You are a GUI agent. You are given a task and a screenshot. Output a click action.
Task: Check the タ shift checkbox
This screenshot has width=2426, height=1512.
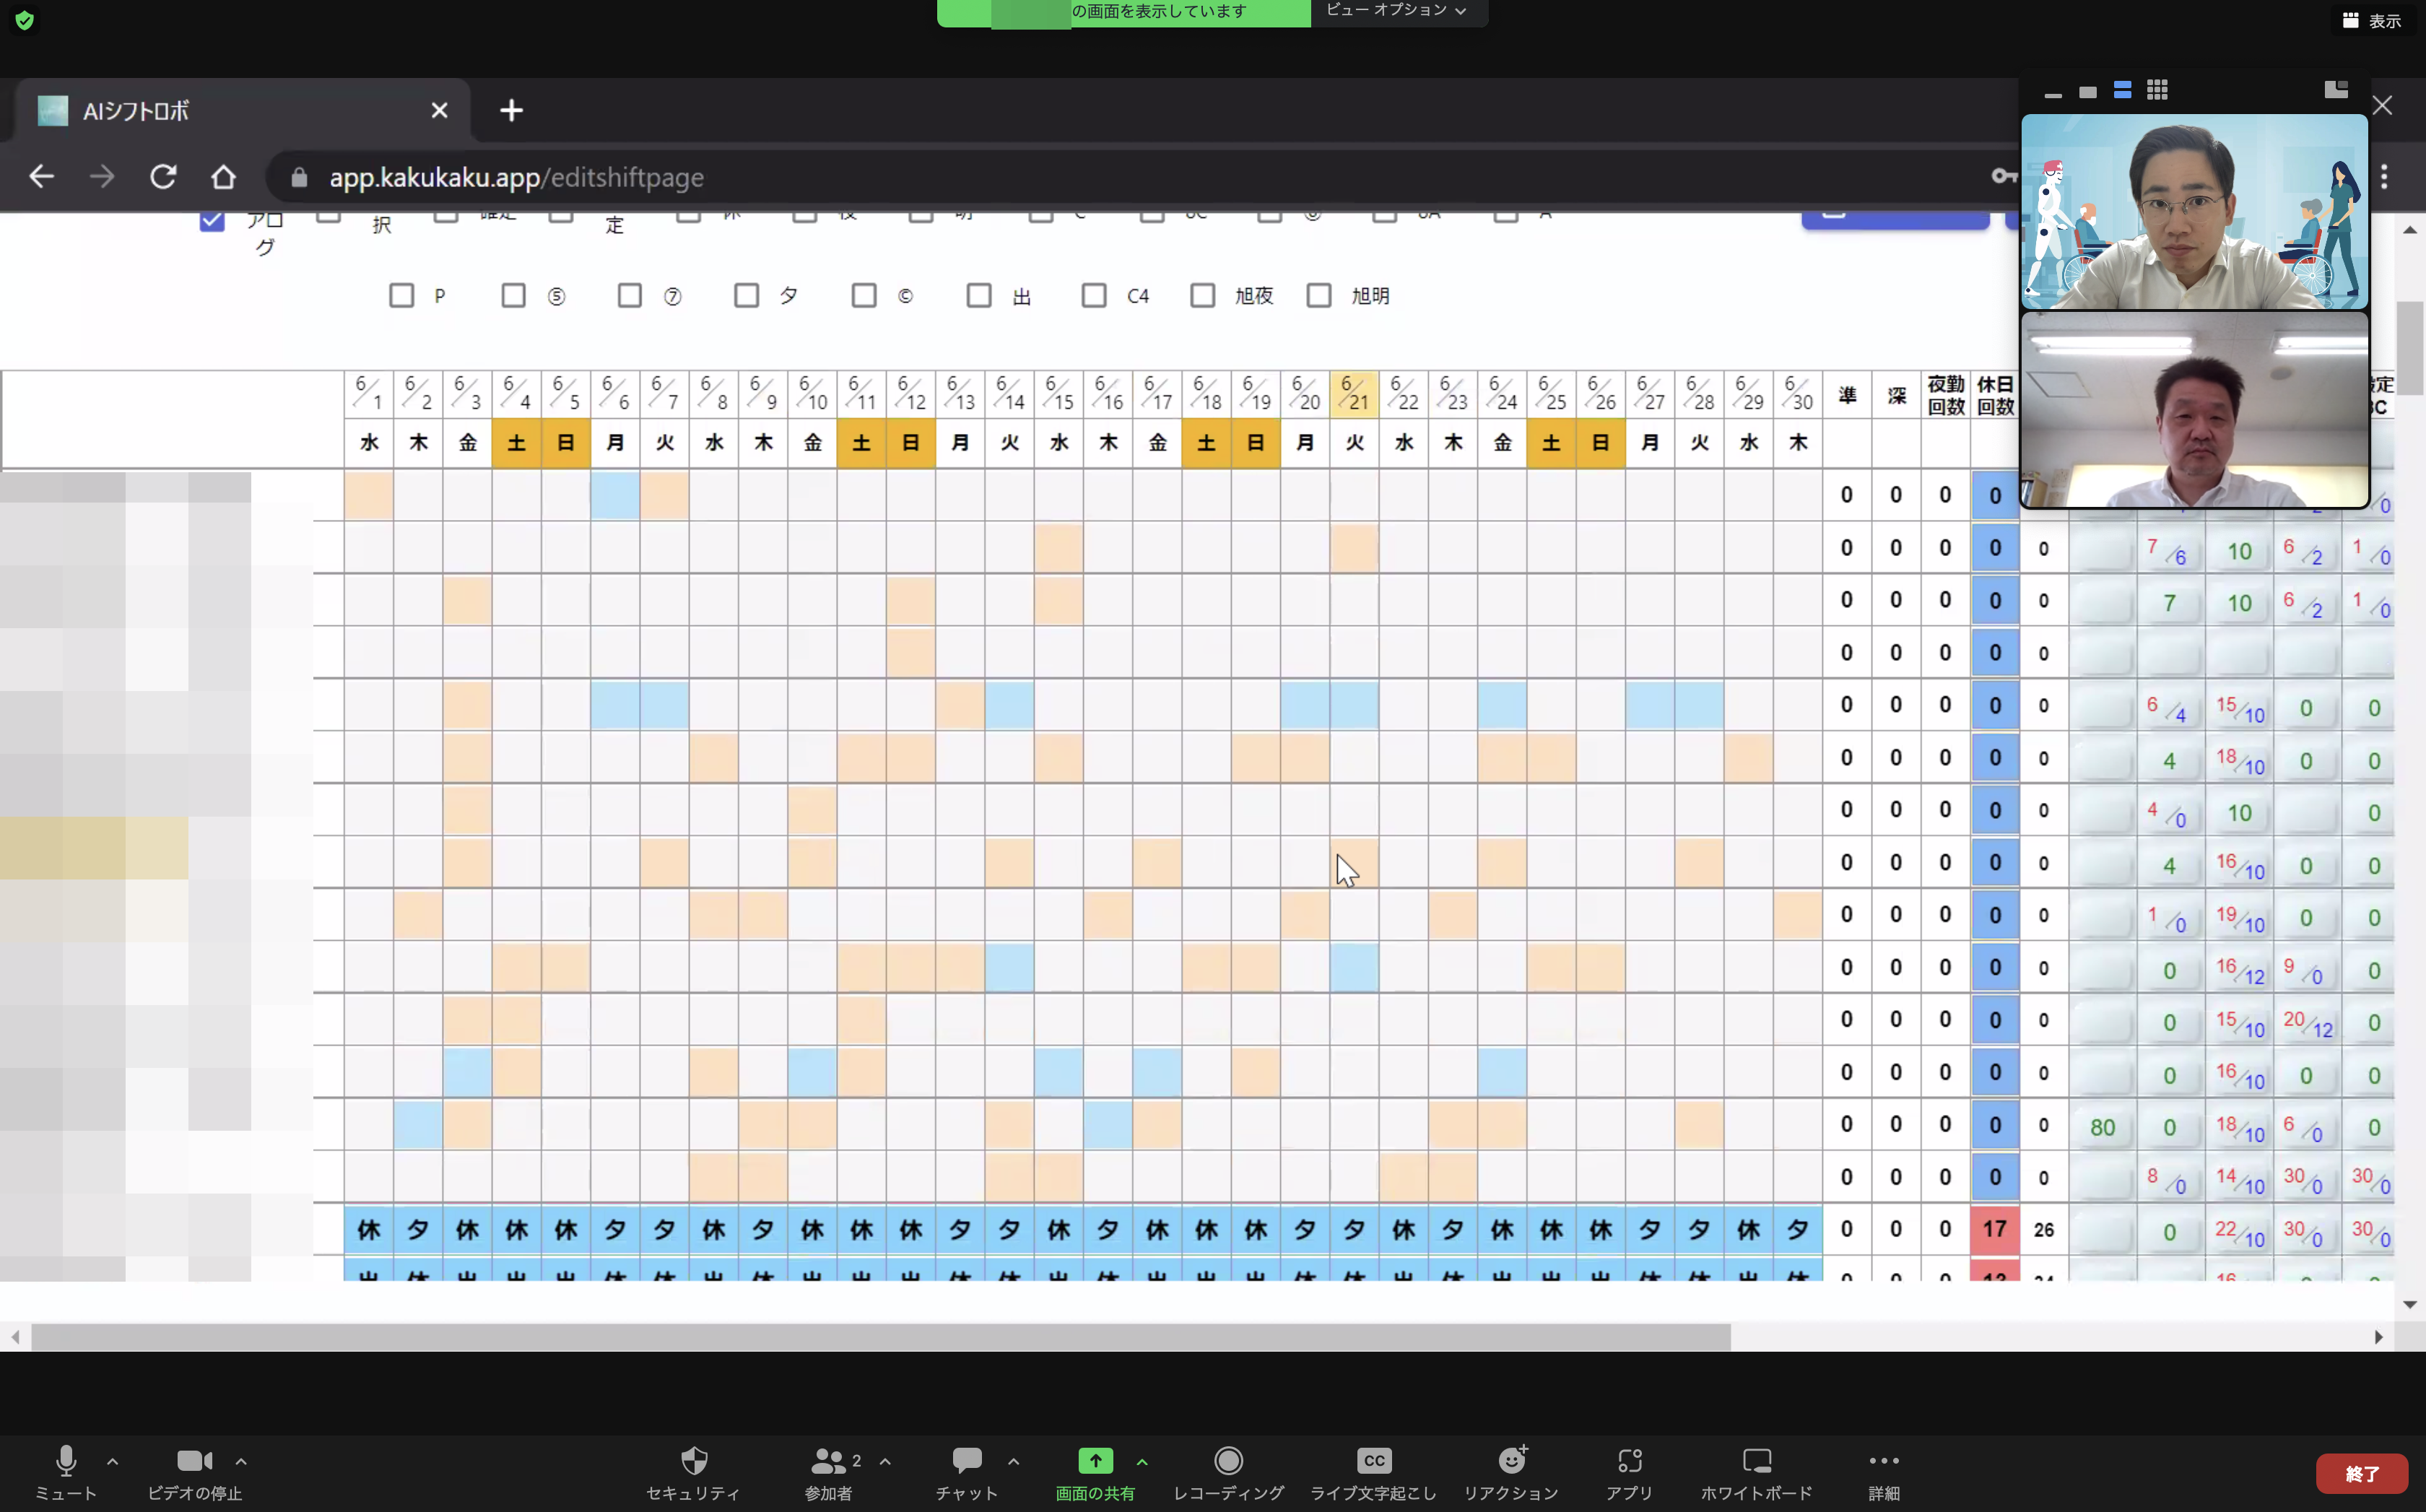746,295
